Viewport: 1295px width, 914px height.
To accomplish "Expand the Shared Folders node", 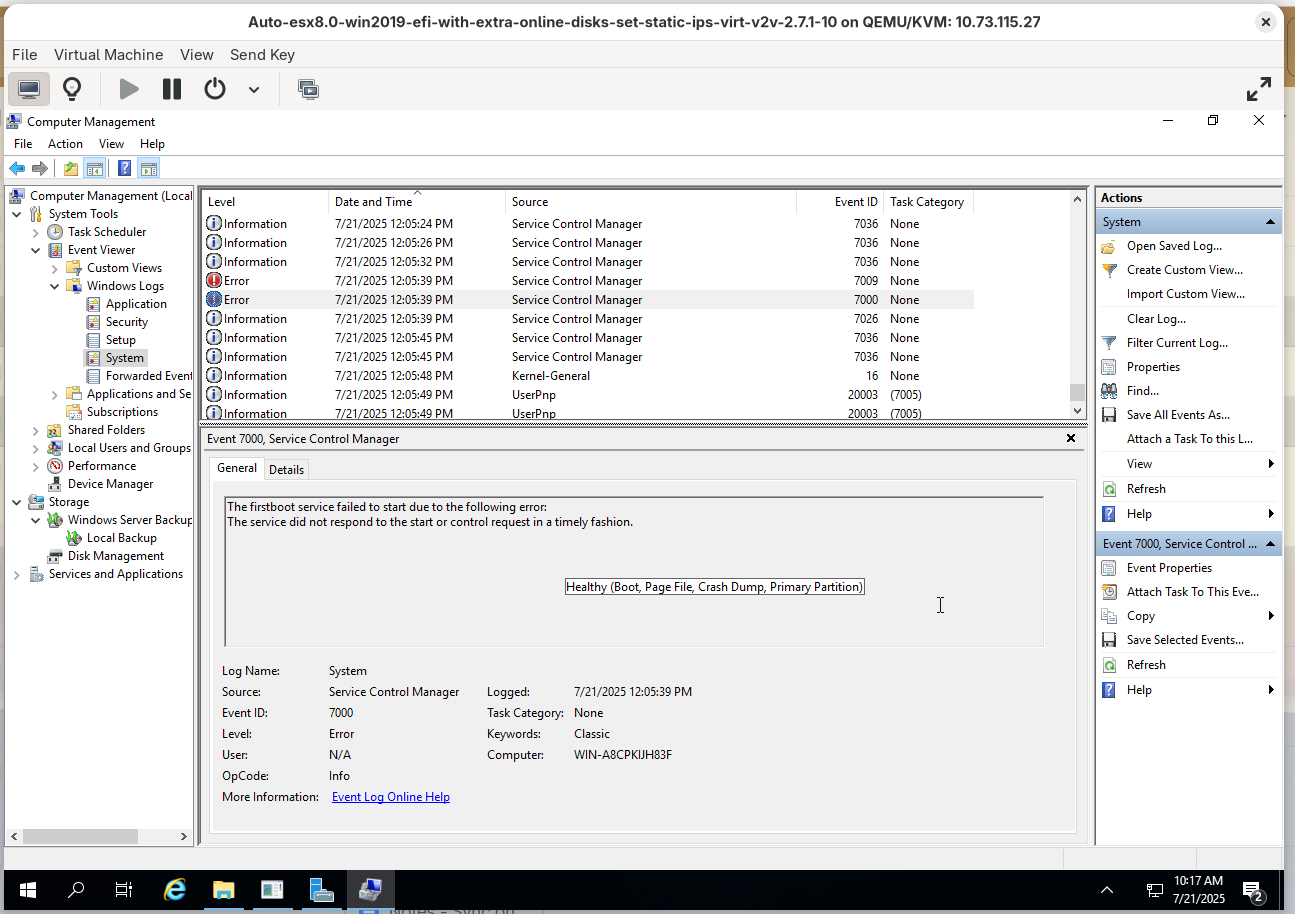I will [36, 430].
